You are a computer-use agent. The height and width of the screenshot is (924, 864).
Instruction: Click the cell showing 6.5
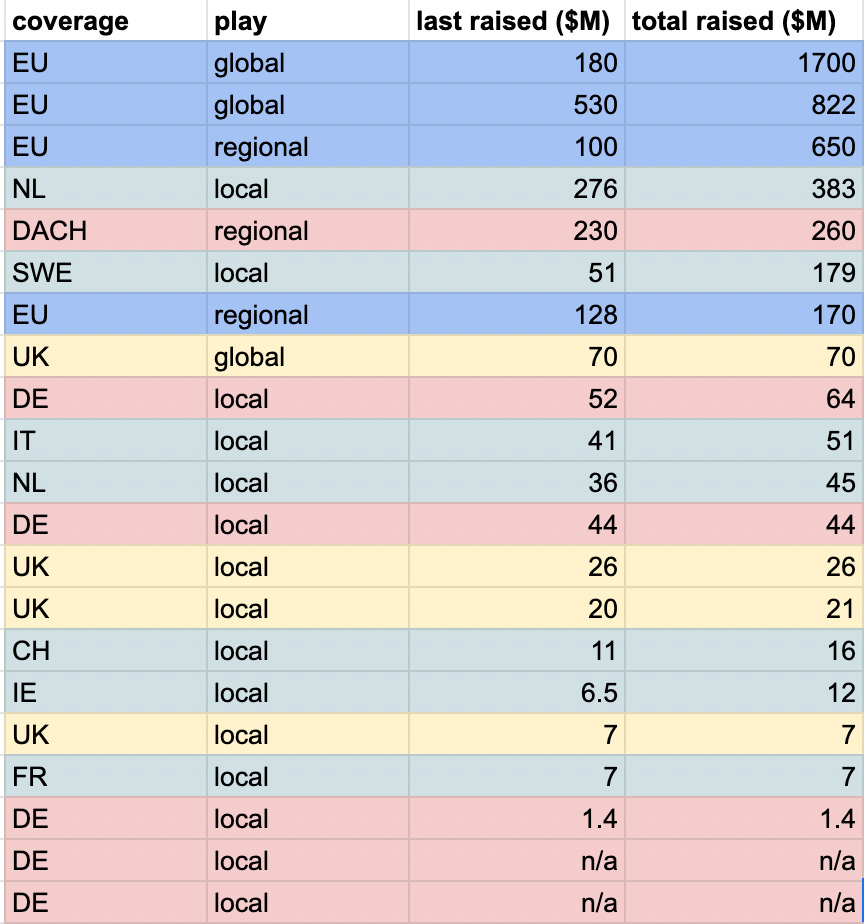pyautogui.click(x=516, y=693)
